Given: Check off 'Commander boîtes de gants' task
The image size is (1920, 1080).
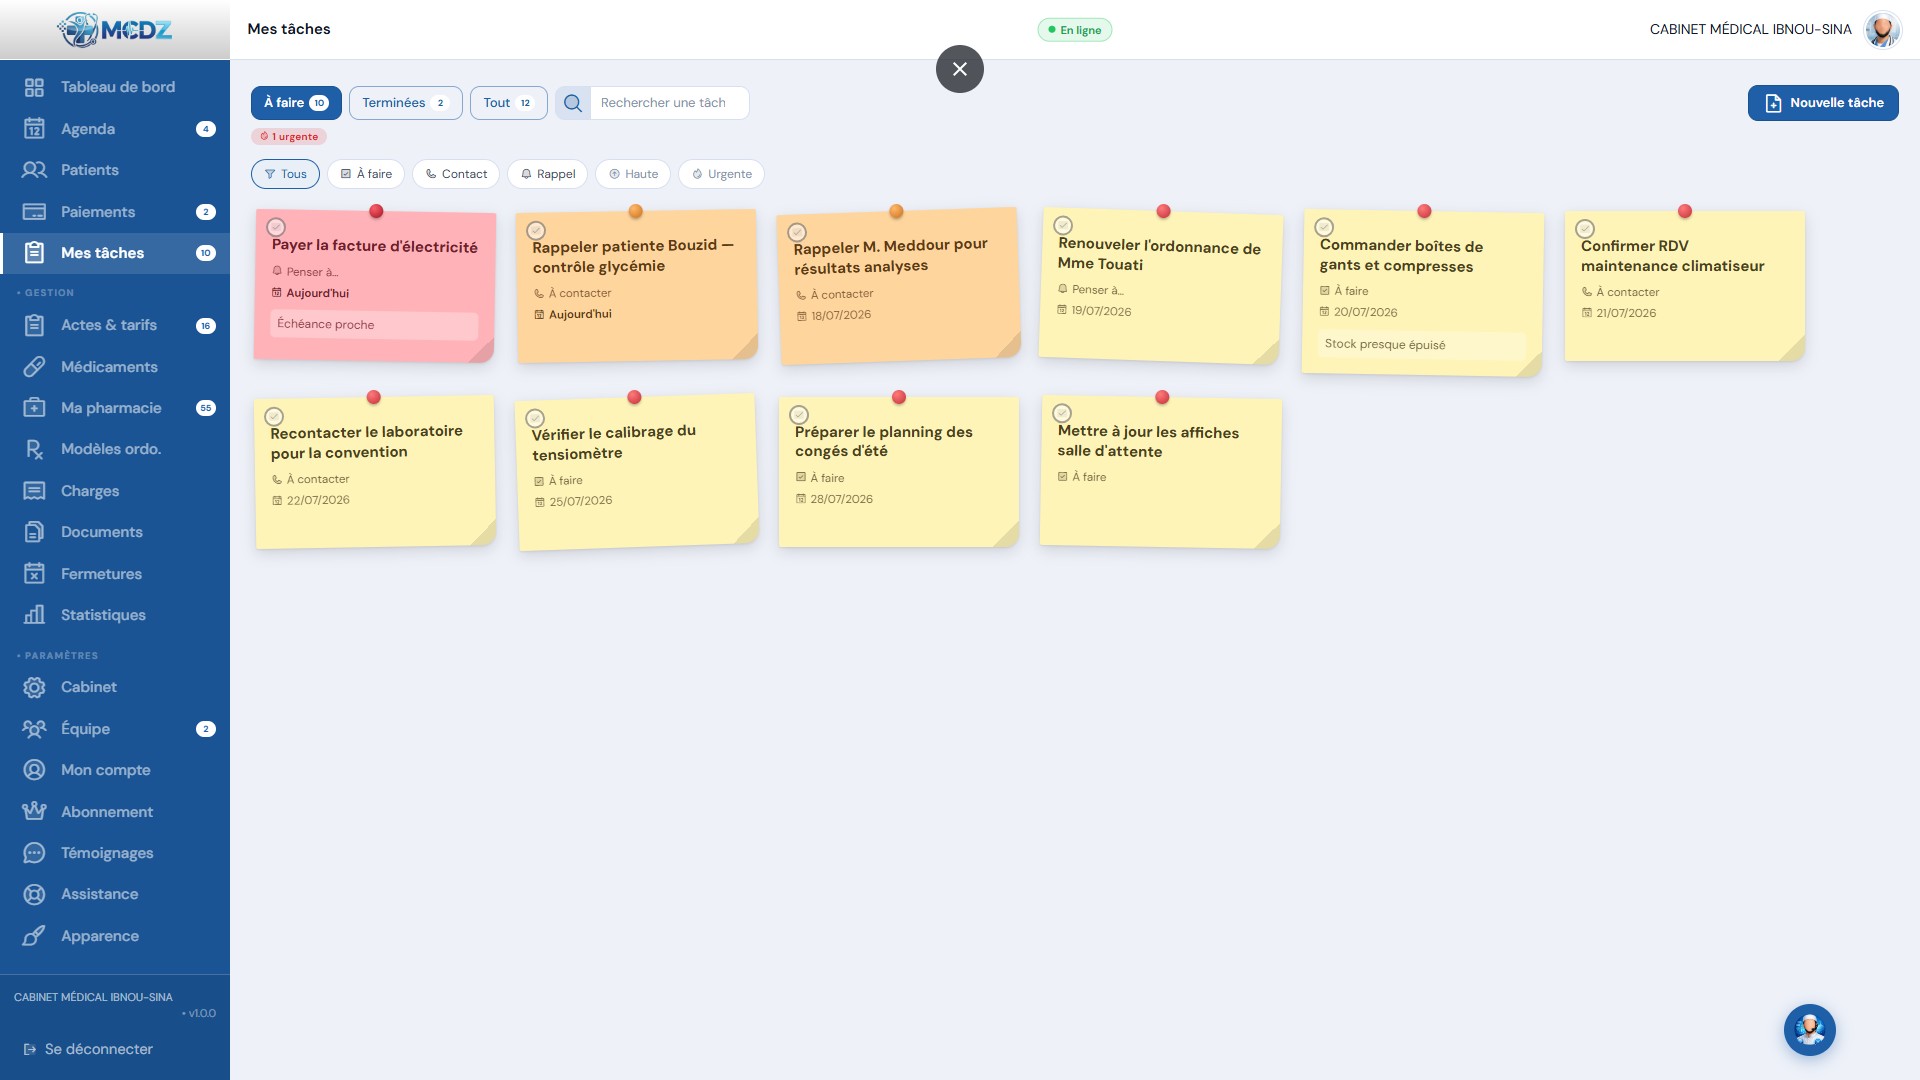Looking at the screenshot, I should coord(1324,227).
